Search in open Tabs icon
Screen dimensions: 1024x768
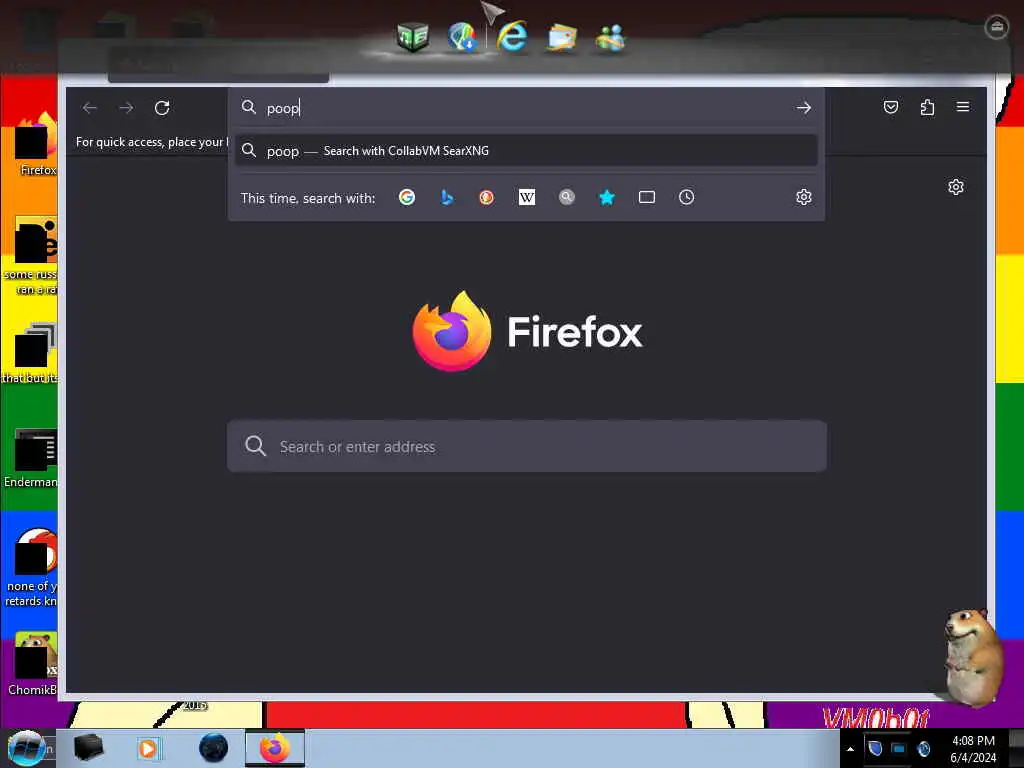tap(647, 197)
